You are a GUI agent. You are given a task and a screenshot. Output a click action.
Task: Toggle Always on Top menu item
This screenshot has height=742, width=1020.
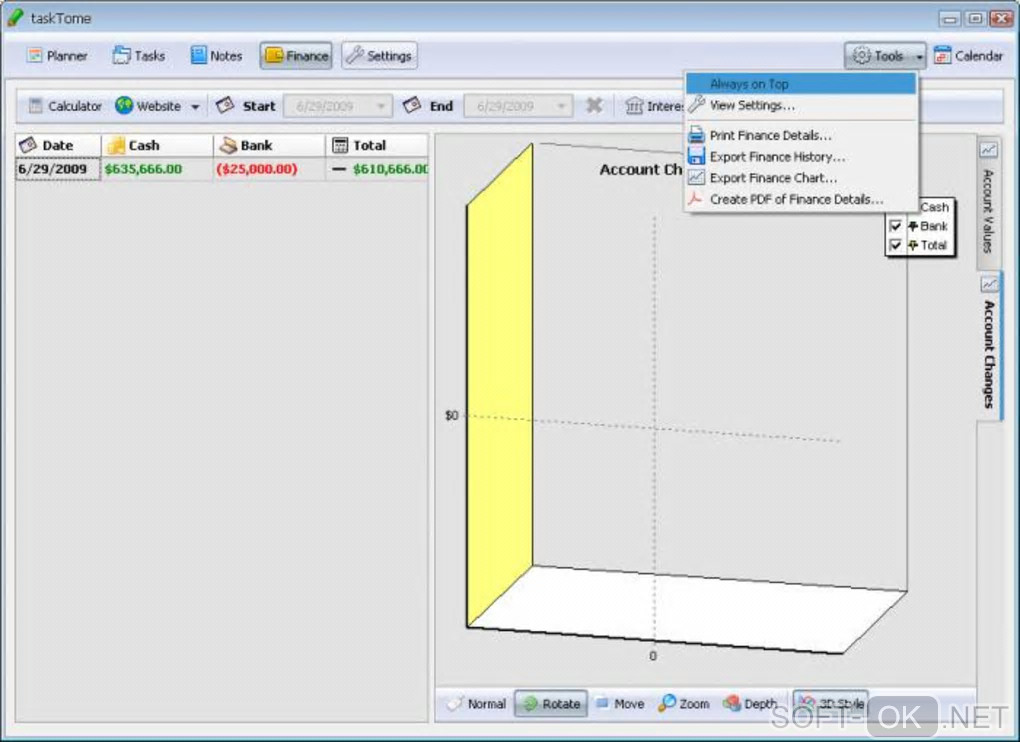[801, 84]
